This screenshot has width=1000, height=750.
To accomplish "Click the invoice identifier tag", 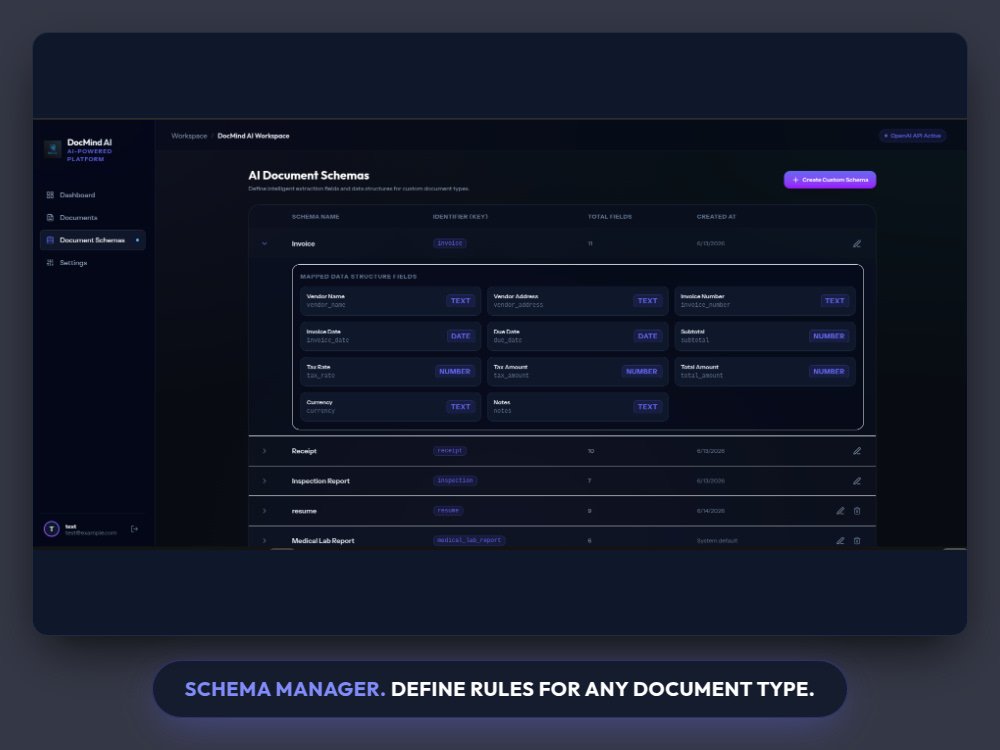I will click(450, 243).
